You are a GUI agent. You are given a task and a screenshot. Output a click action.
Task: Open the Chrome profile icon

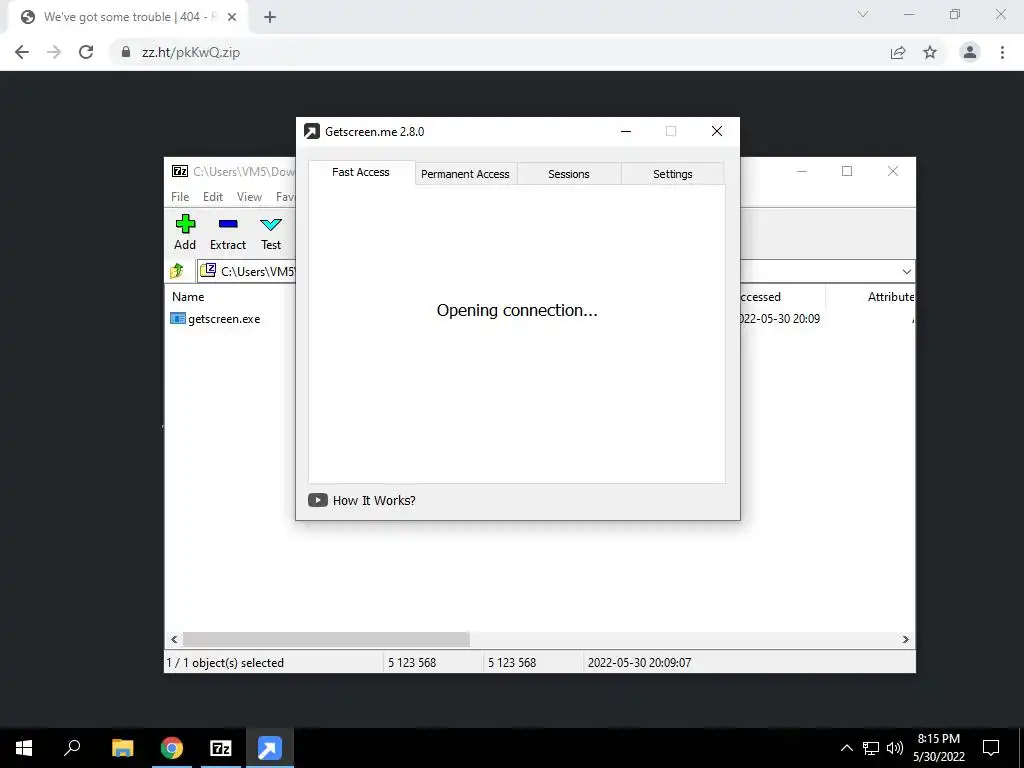(970, 52)
